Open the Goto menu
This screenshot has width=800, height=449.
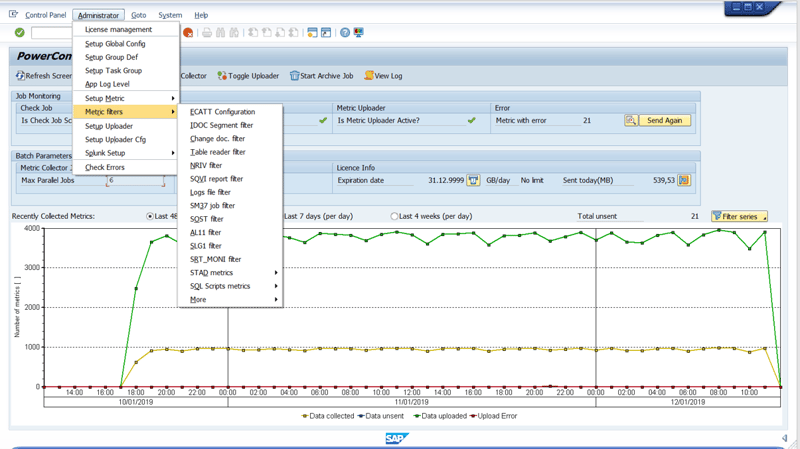click(138, 15)
